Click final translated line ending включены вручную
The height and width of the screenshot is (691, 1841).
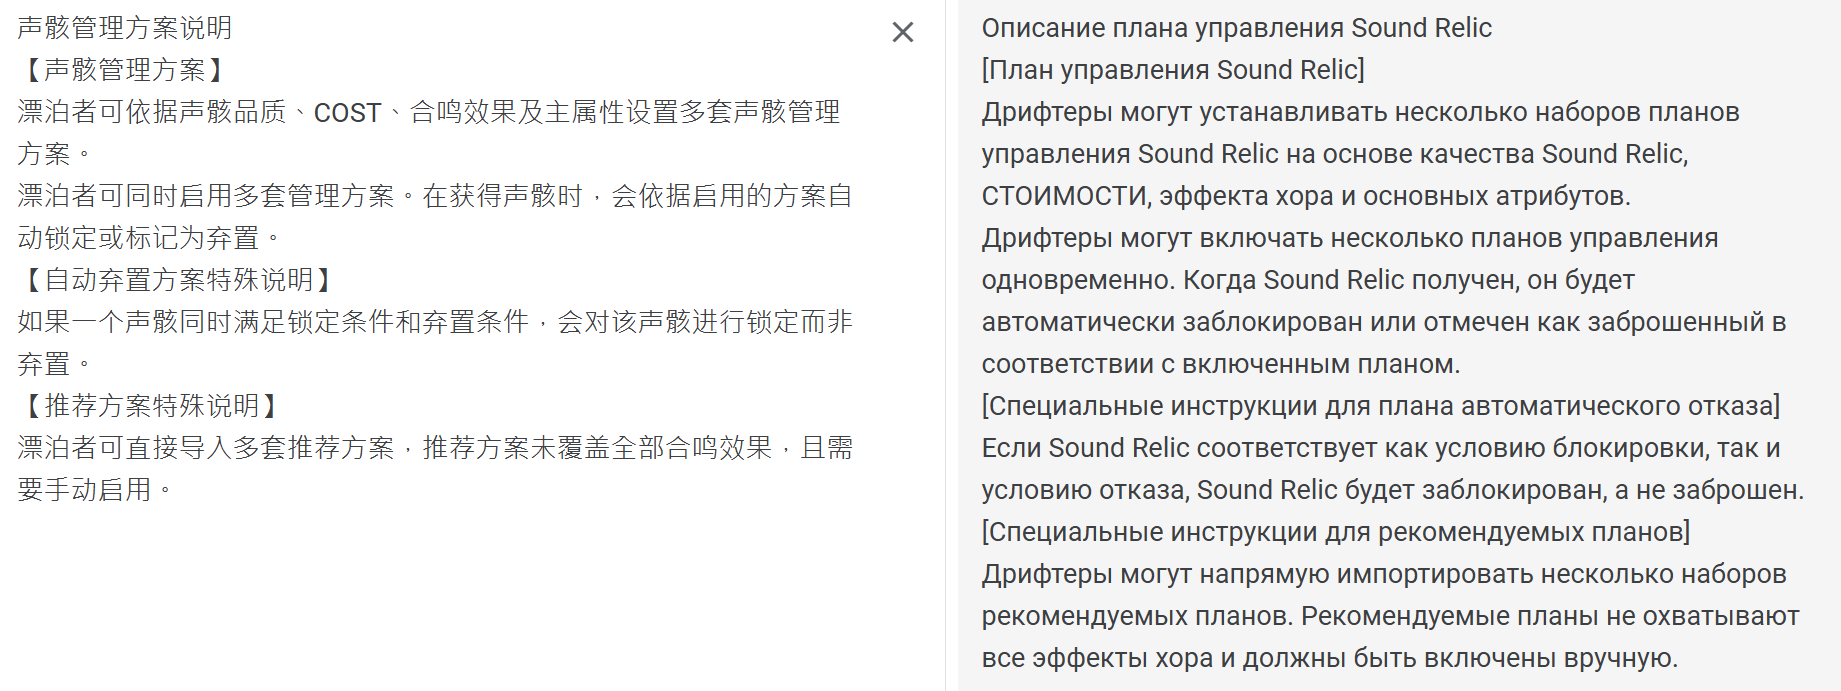[x=1330, y=658]
